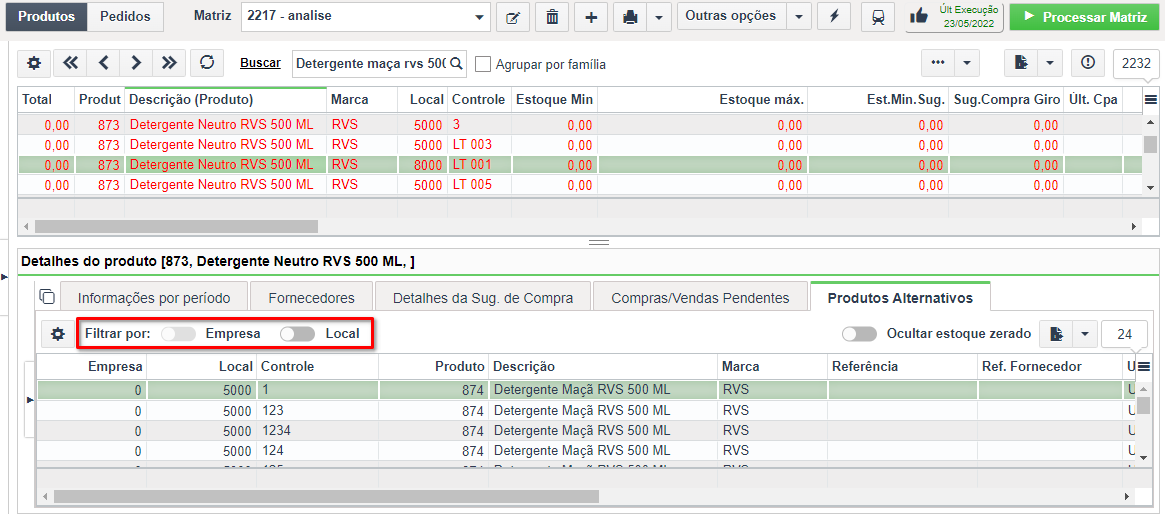
Task: Open the Matriz 2217 - analise combo box
Action: pyautogui.click(x=366, y=17)
